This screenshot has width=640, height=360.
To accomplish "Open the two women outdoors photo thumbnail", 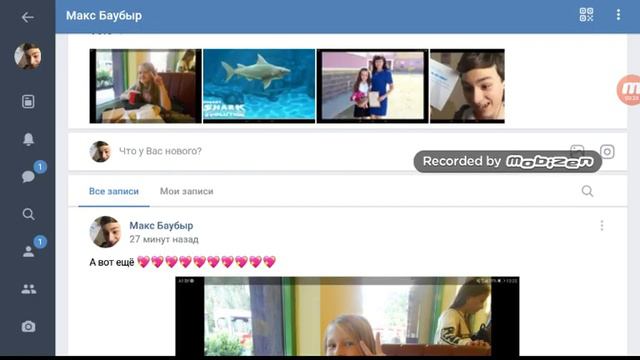I will click(x=373, y=86).
